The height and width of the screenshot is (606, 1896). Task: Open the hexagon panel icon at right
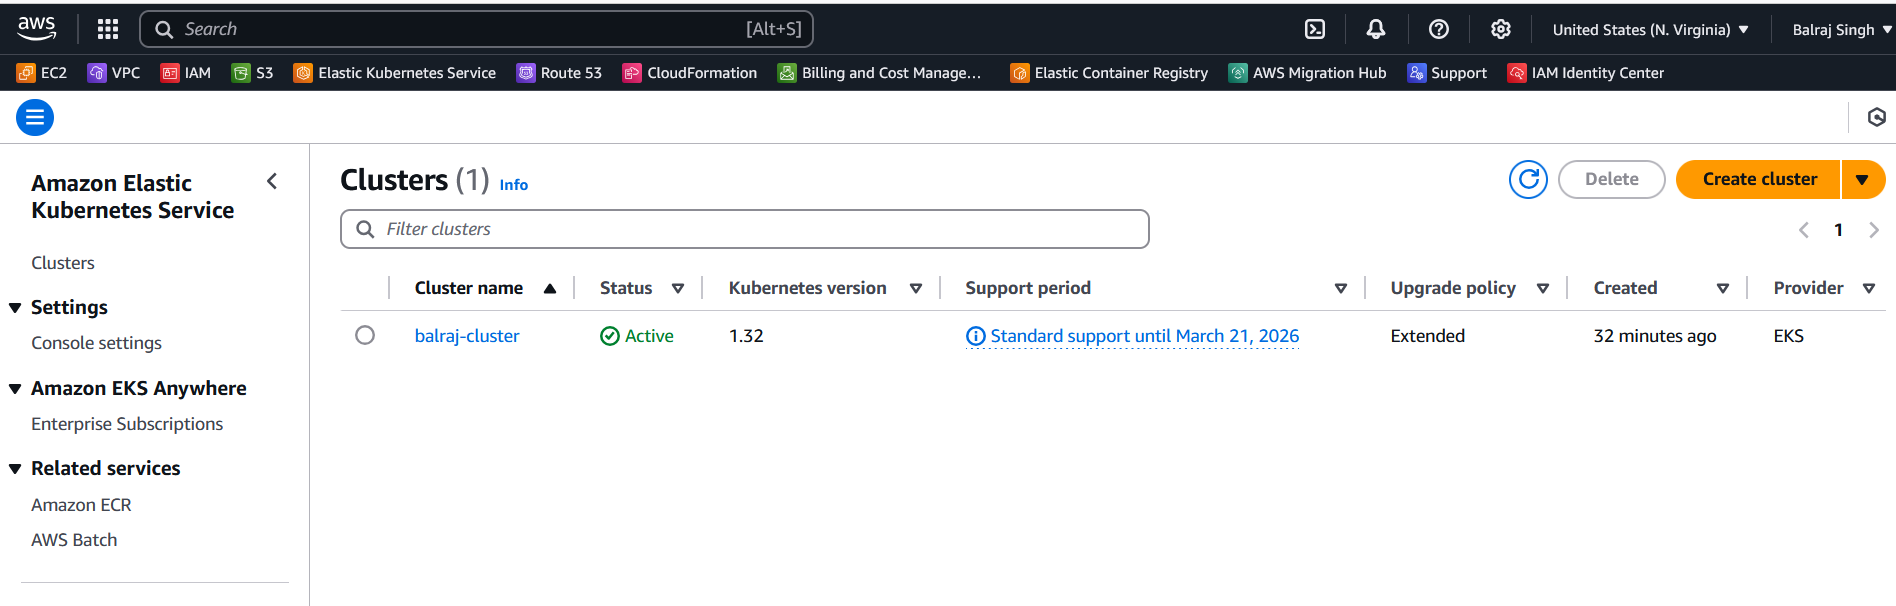point(1877,118)
